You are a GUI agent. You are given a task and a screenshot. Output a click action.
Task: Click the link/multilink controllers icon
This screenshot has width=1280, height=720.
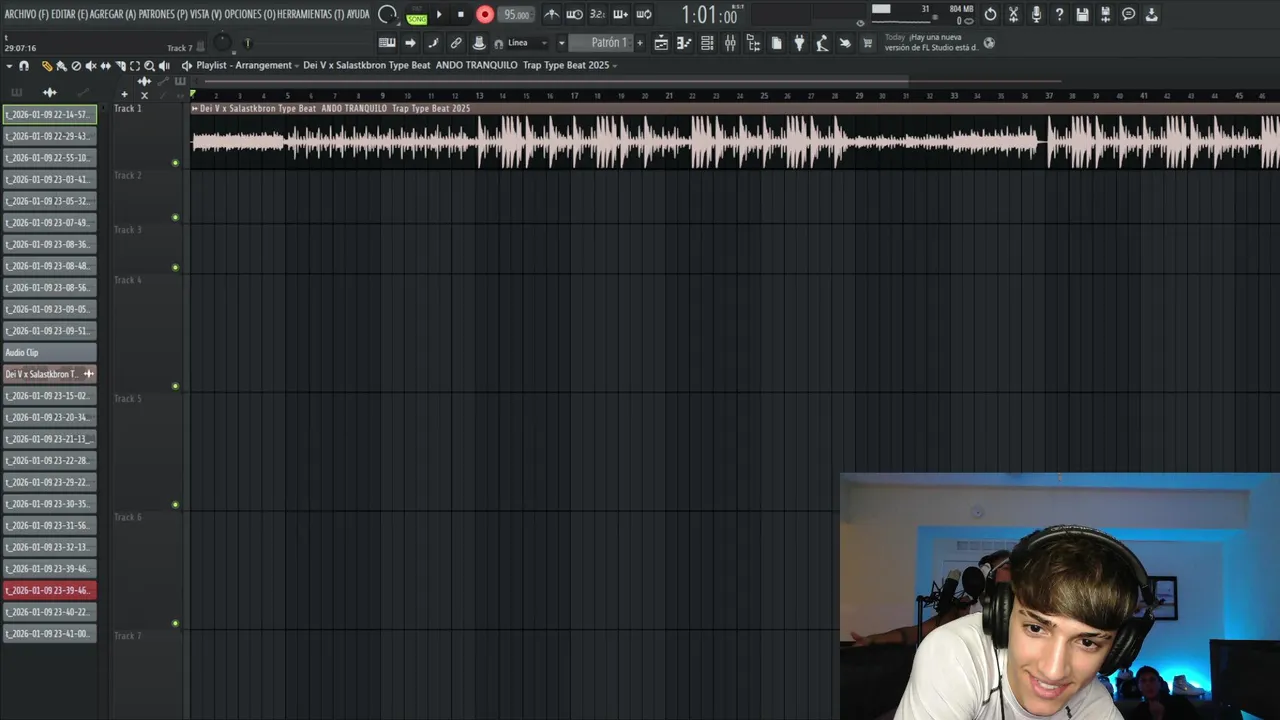[456, 43]
